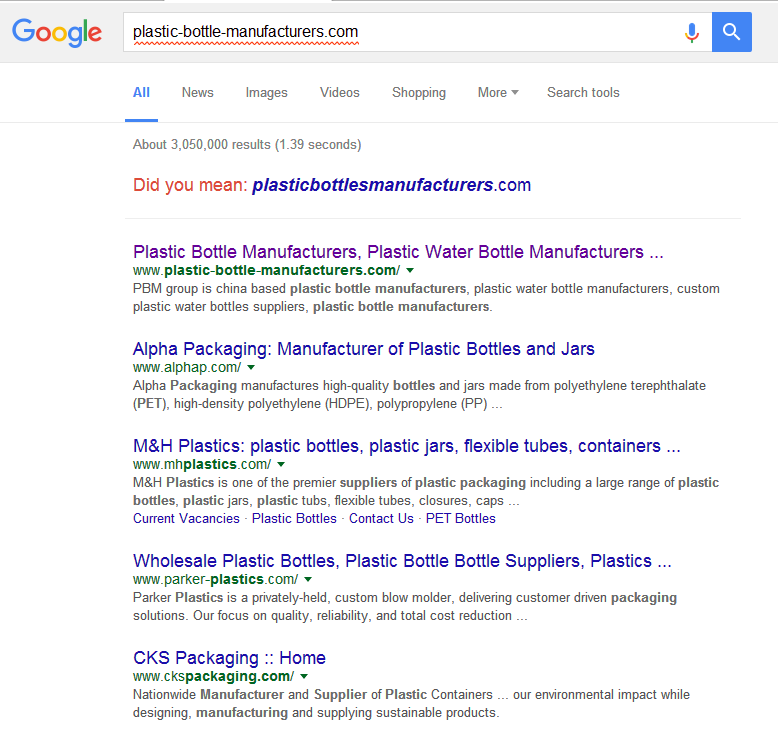The image size is (778, 733).
Task: Click the www.ckspackaging.com green URL text
Action: tap(213, 676)
